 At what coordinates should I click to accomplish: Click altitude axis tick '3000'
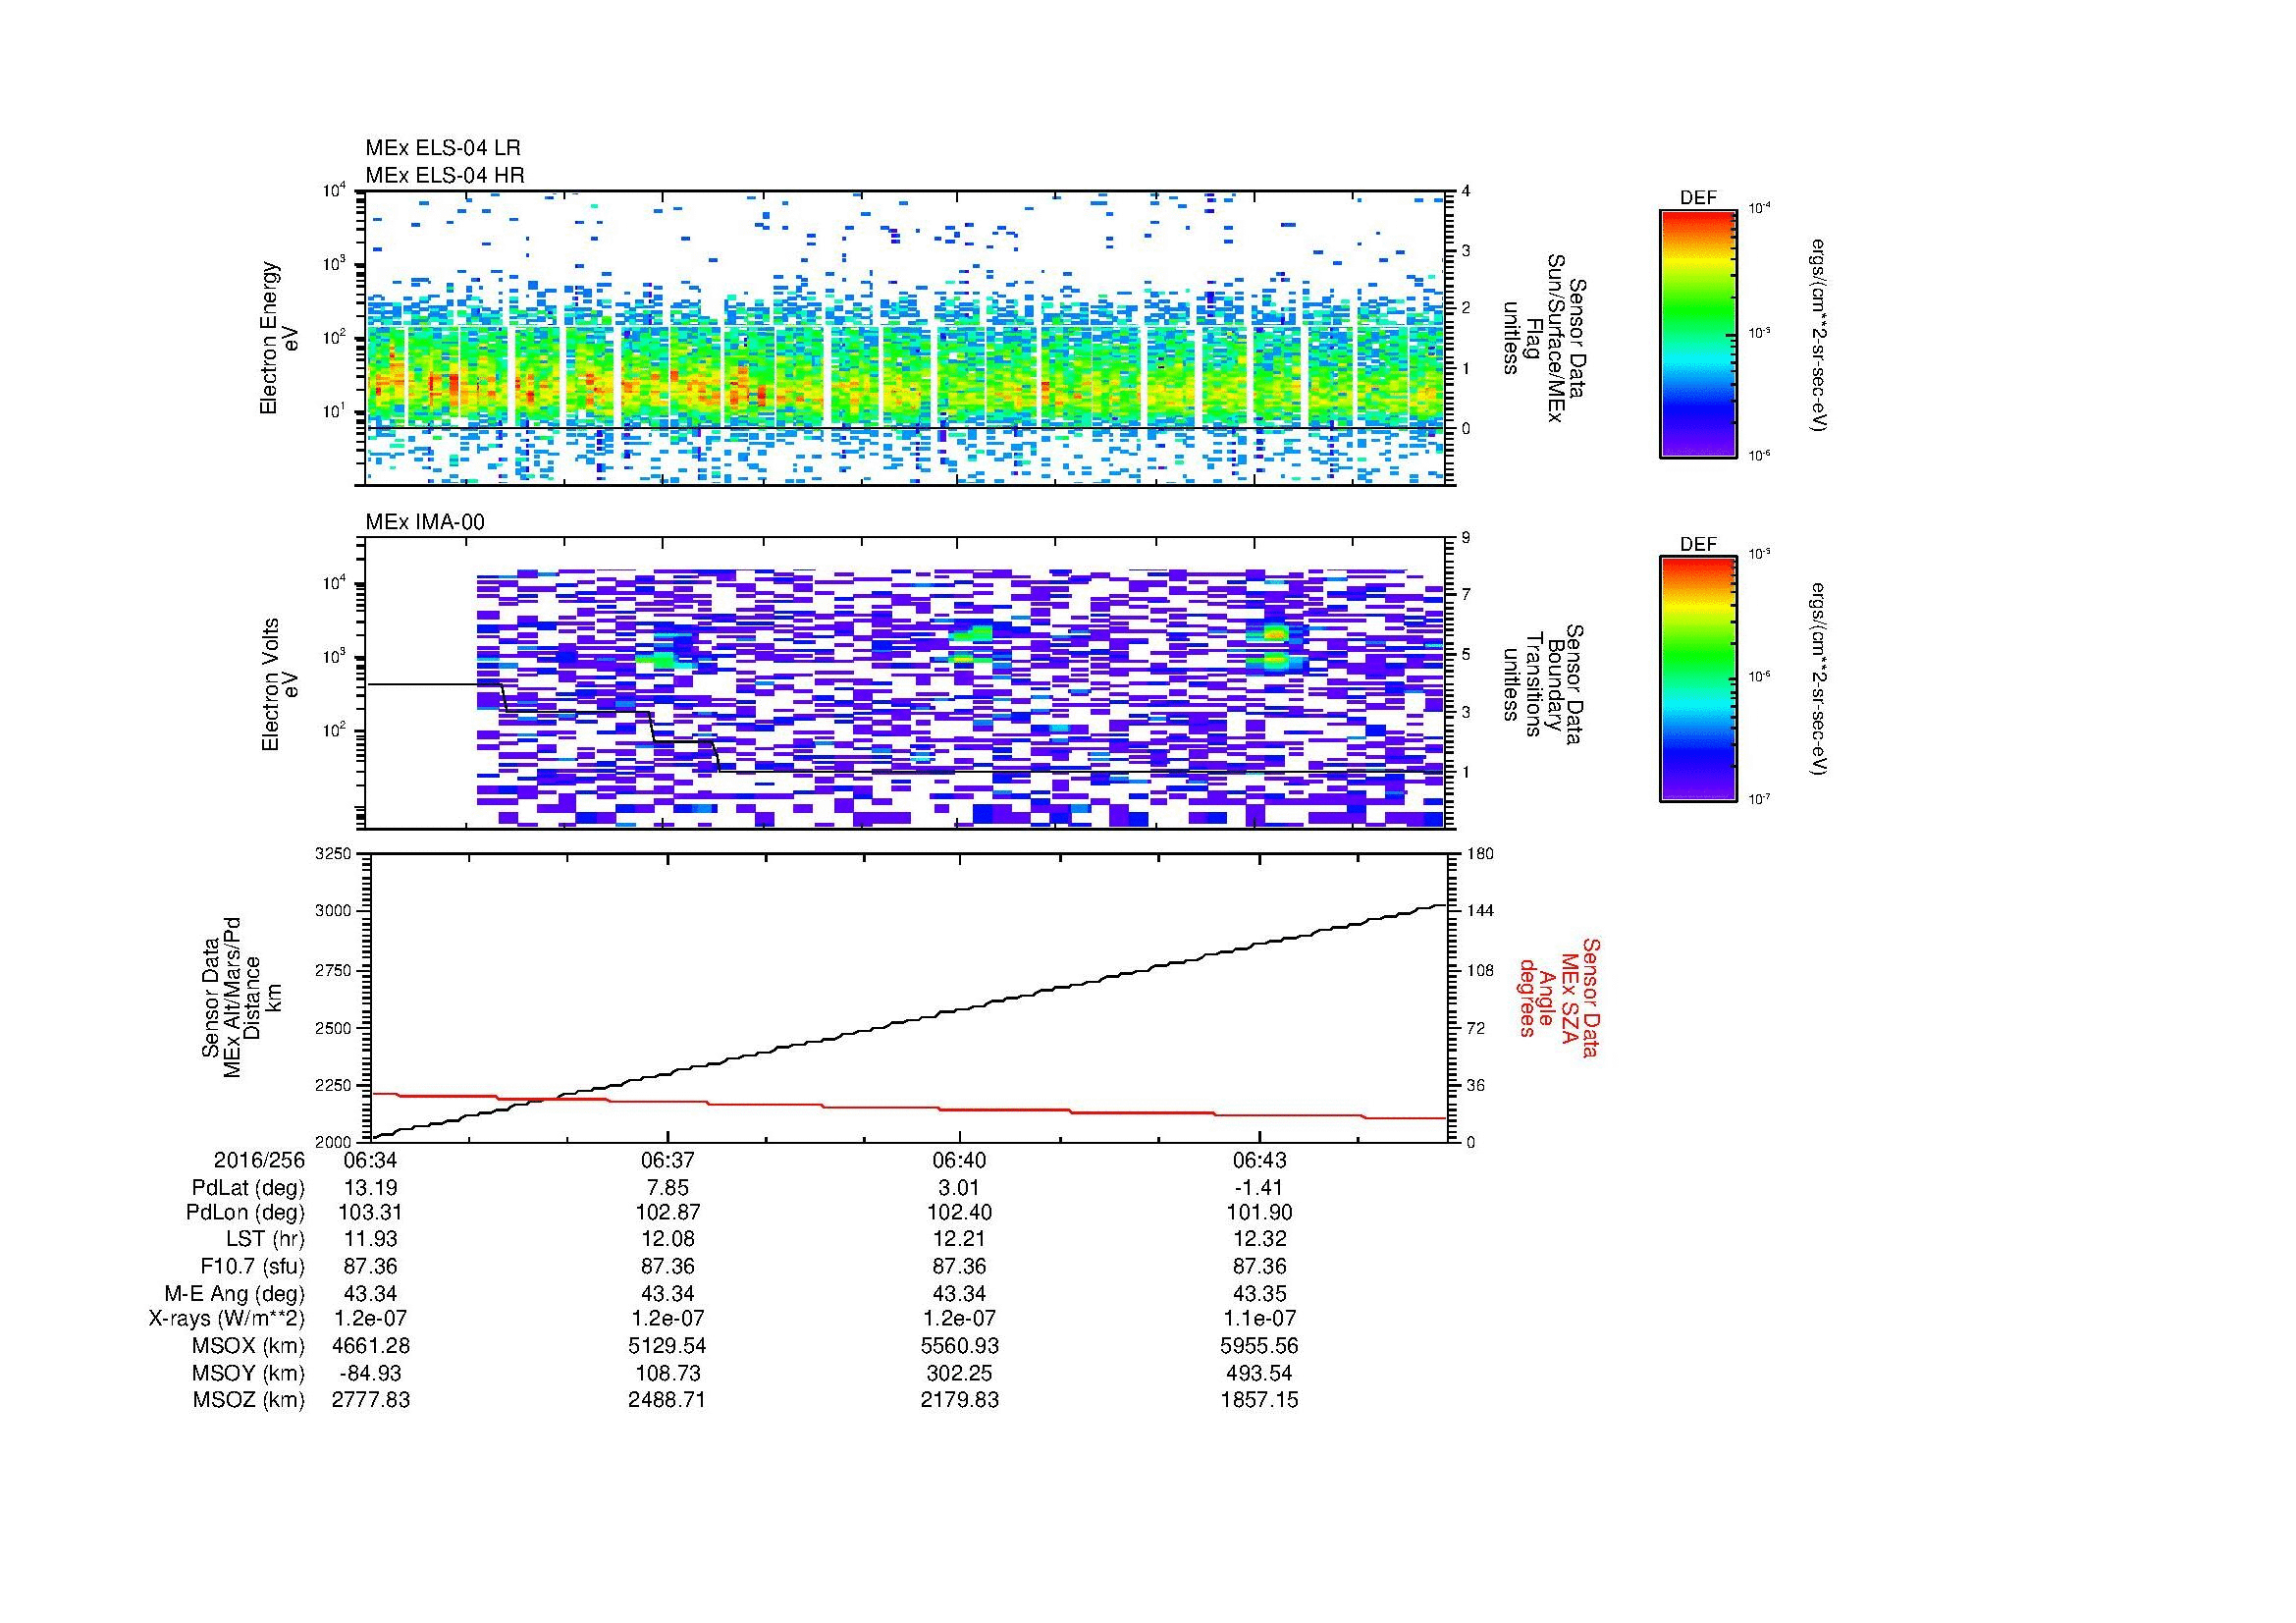(x=334, y=912)
